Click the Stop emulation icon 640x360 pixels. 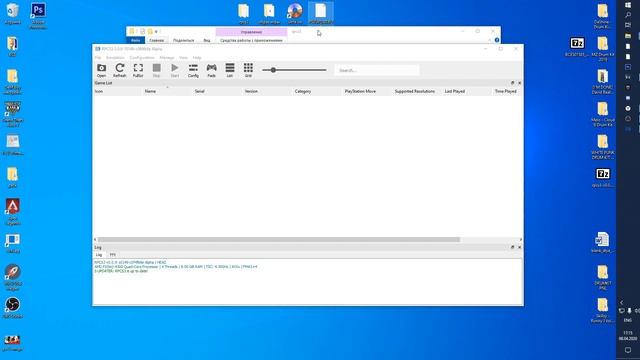click(x=156, y=70)
